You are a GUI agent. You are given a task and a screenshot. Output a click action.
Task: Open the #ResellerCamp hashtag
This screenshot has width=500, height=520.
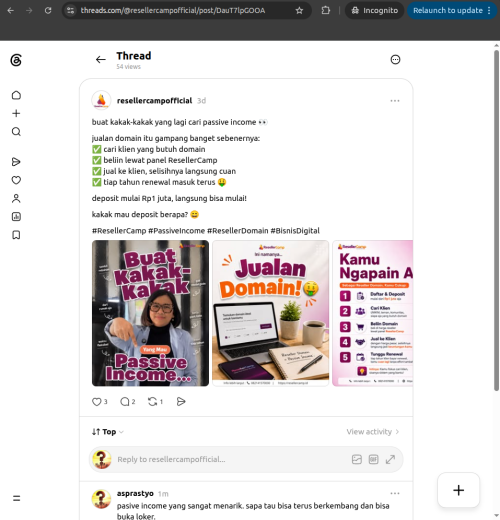pos(119,231)
